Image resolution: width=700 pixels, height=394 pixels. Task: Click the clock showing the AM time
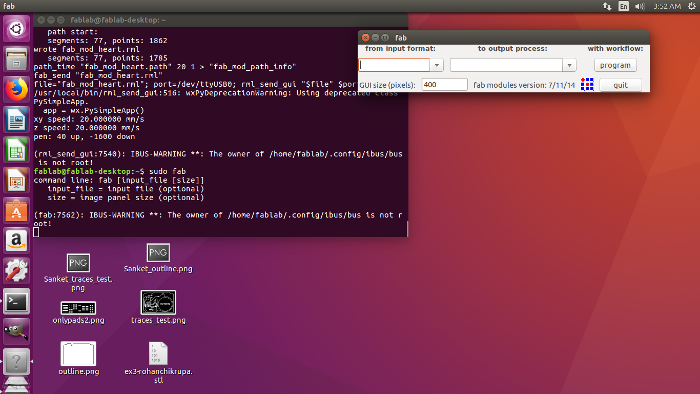tap(667, 6)
